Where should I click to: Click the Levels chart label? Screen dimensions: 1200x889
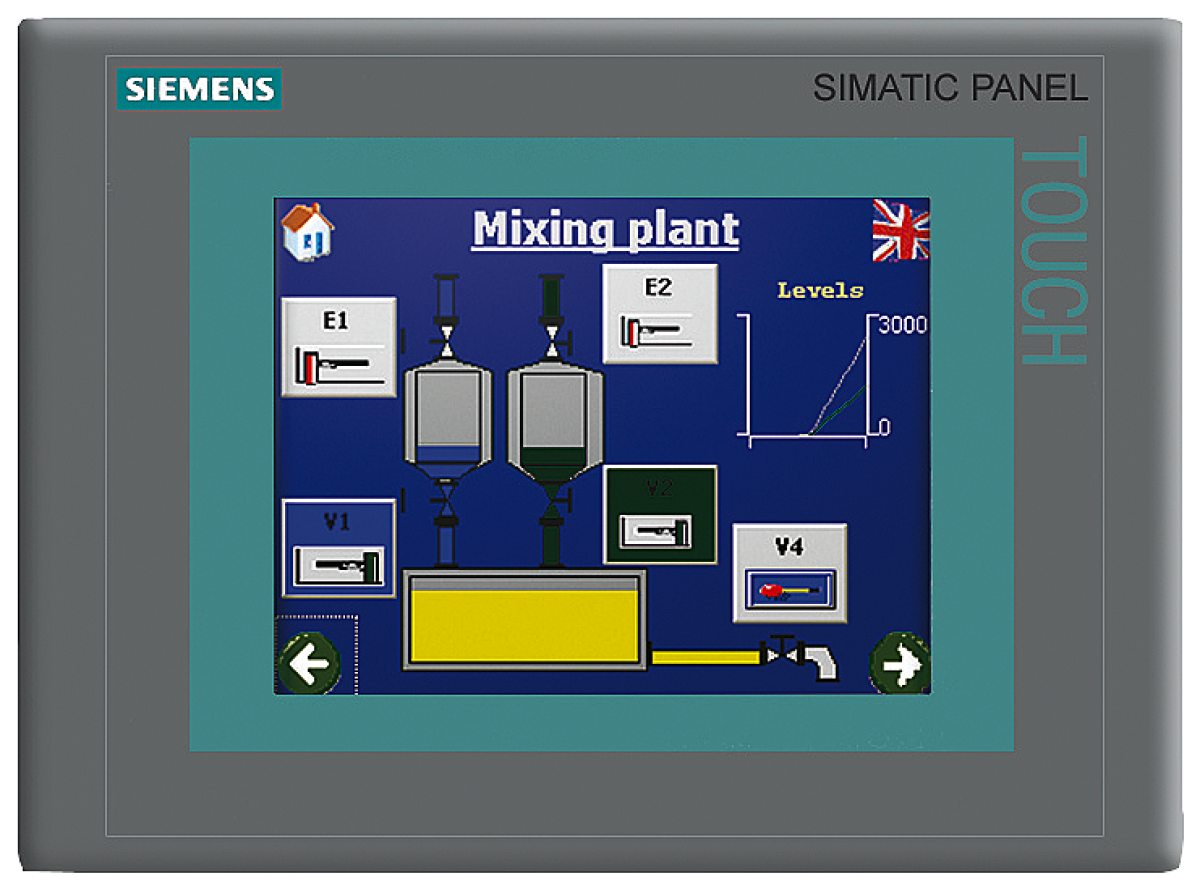click(820, 291)
